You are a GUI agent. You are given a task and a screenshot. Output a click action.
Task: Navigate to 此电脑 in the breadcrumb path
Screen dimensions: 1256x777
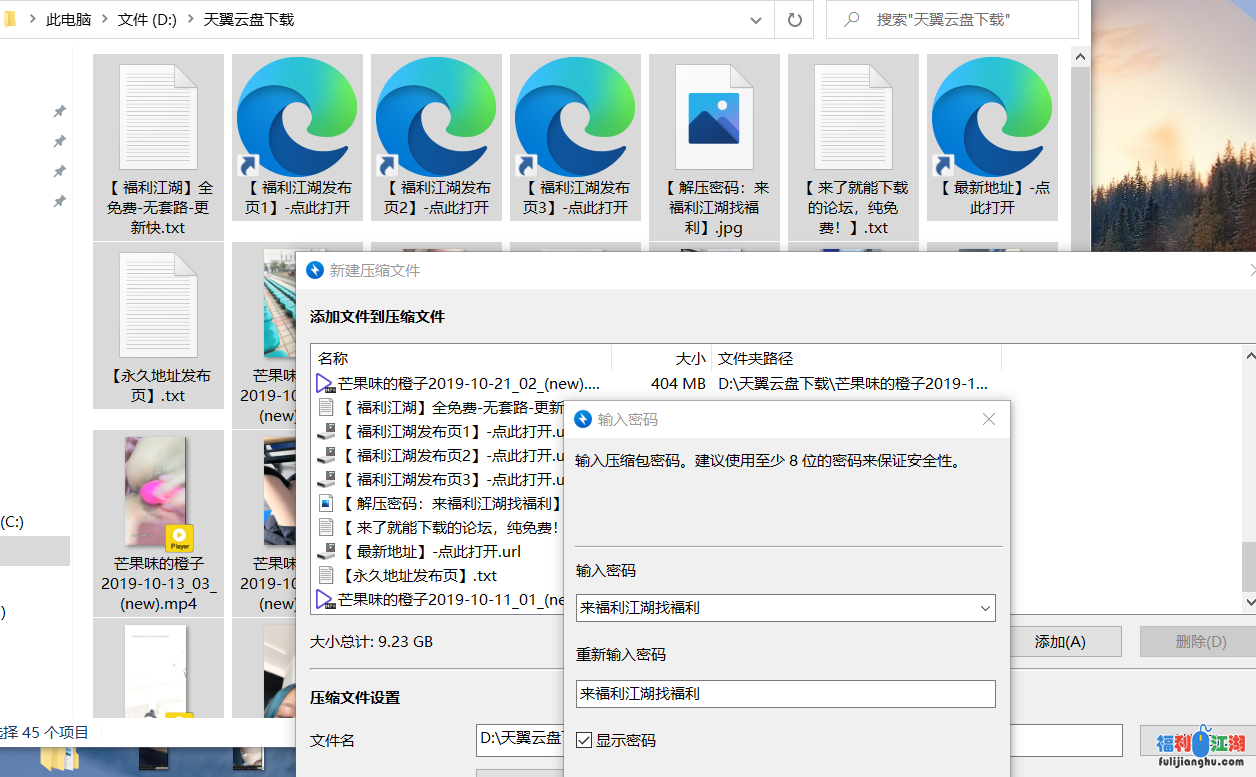click(x=70, y=20)
